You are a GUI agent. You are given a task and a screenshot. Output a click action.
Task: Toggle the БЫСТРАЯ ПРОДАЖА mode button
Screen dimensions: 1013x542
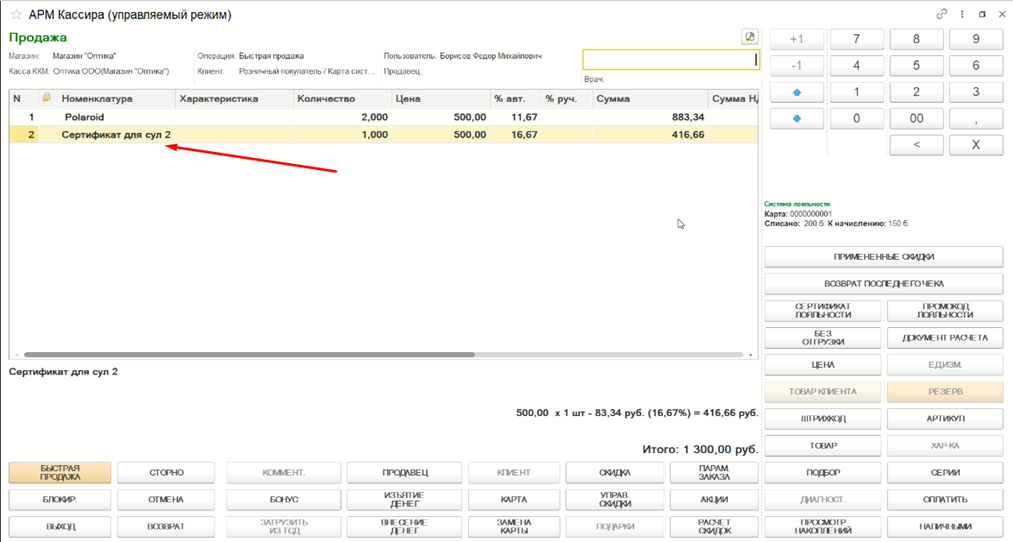click(60, 473)
